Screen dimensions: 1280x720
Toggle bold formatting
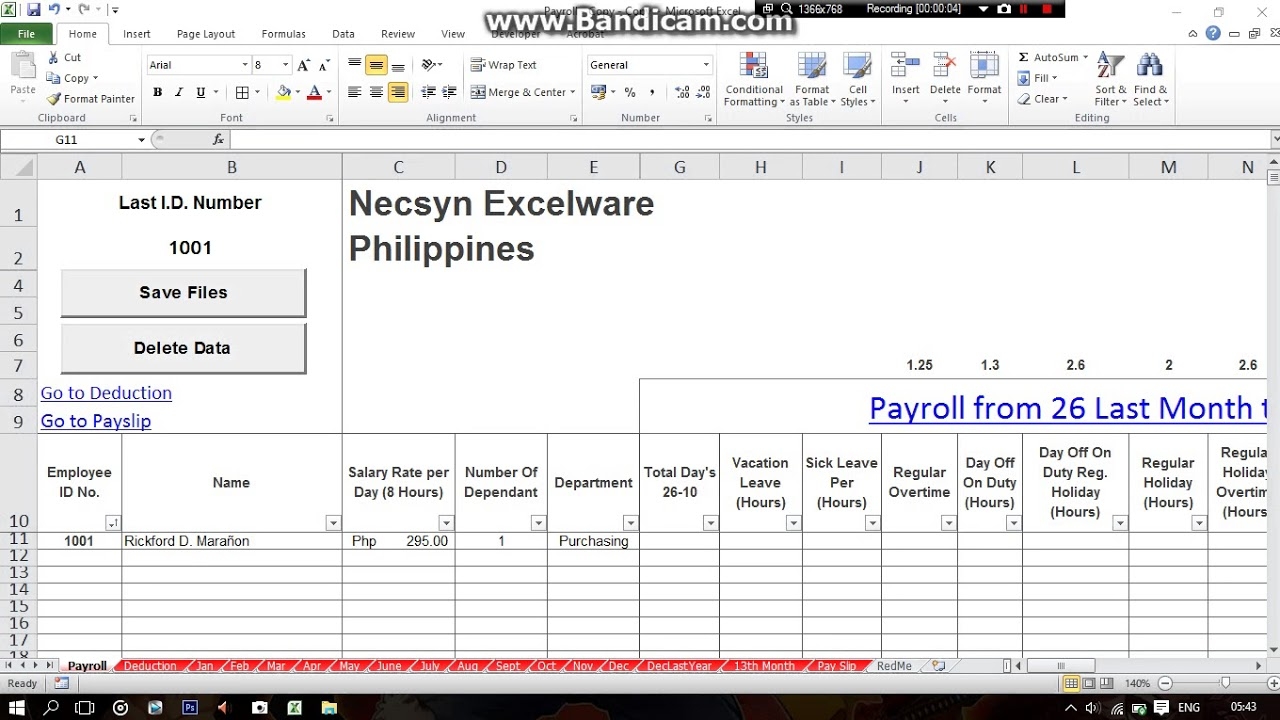point(156,92)
